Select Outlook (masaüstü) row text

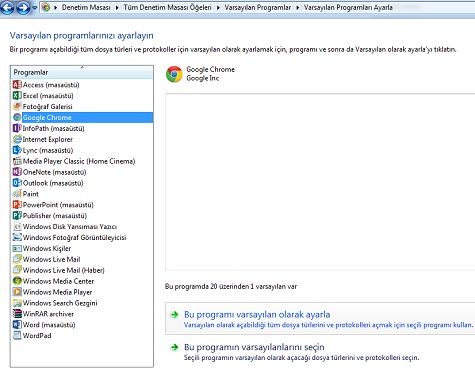(53, 183)
